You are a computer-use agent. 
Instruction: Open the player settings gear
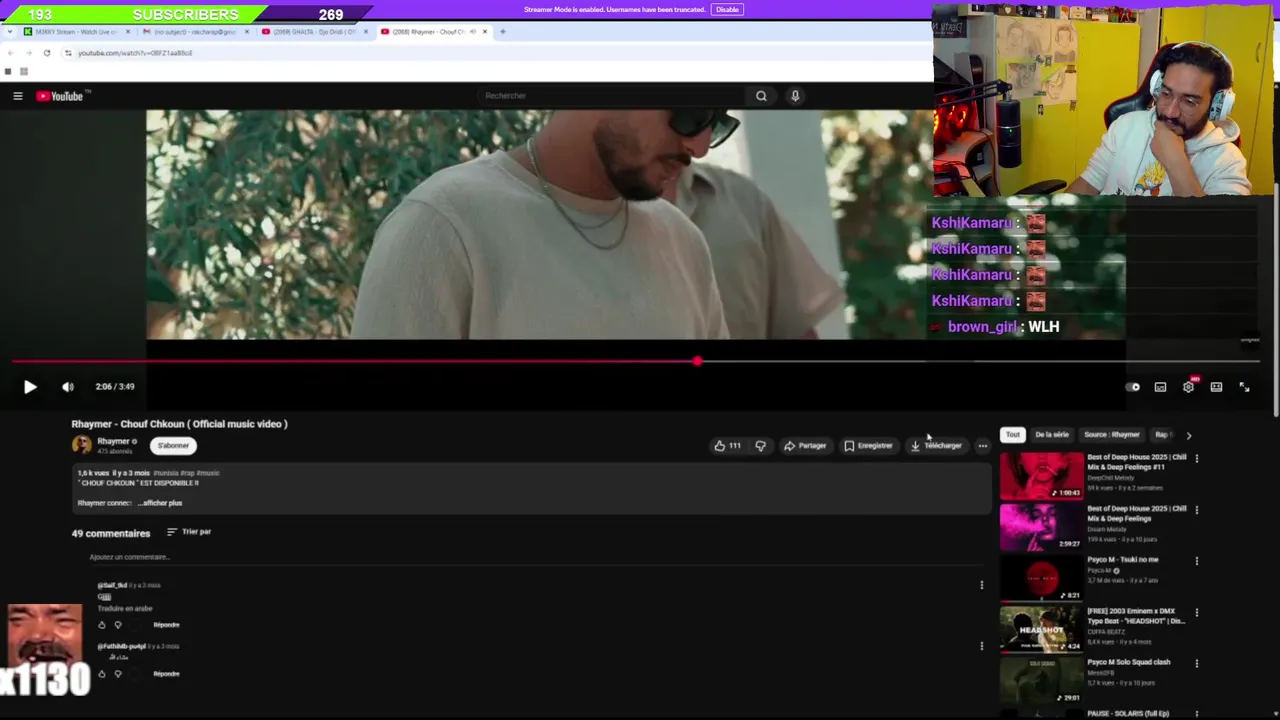click(x=1188, y=387)
